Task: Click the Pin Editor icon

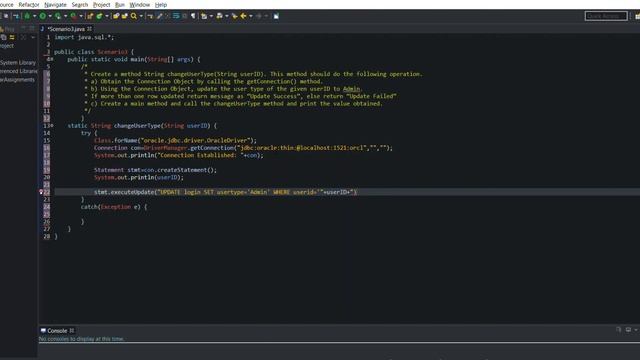Action: coord(276,16)
